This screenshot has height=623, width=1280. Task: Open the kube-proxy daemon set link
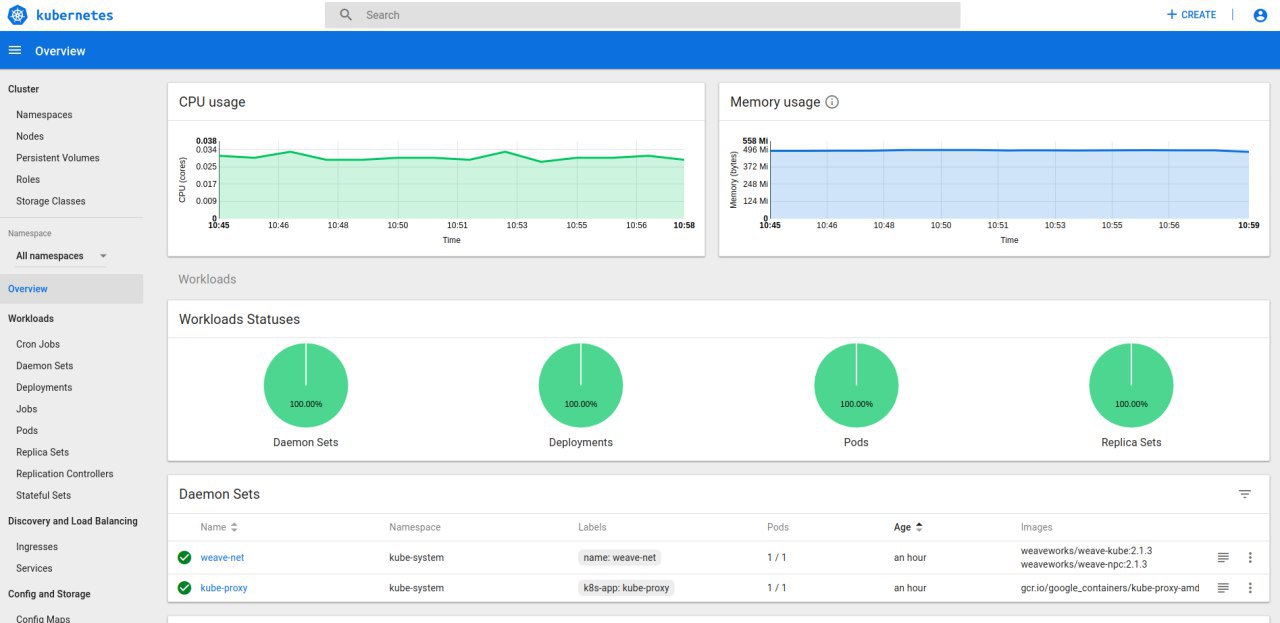point(224,588)
